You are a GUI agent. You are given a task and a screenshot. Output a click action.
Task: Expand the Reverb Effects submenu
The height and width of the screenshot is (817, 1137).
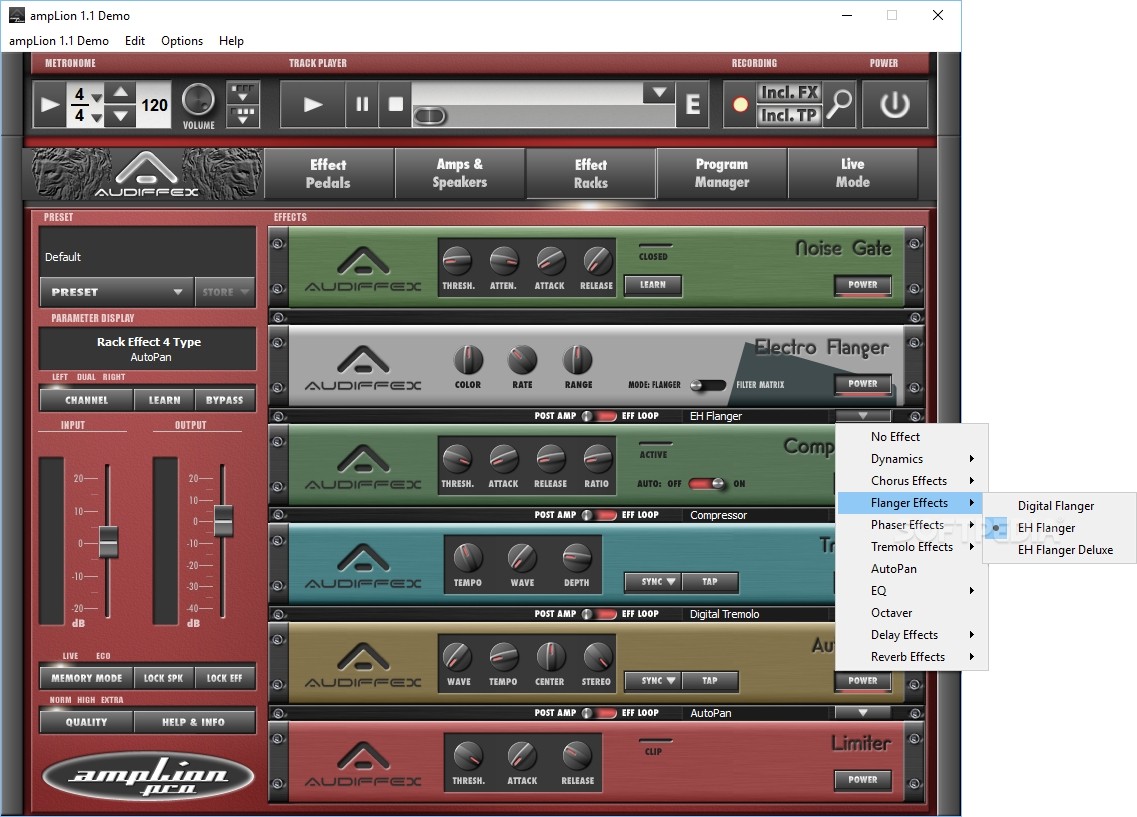click(911, 657)
